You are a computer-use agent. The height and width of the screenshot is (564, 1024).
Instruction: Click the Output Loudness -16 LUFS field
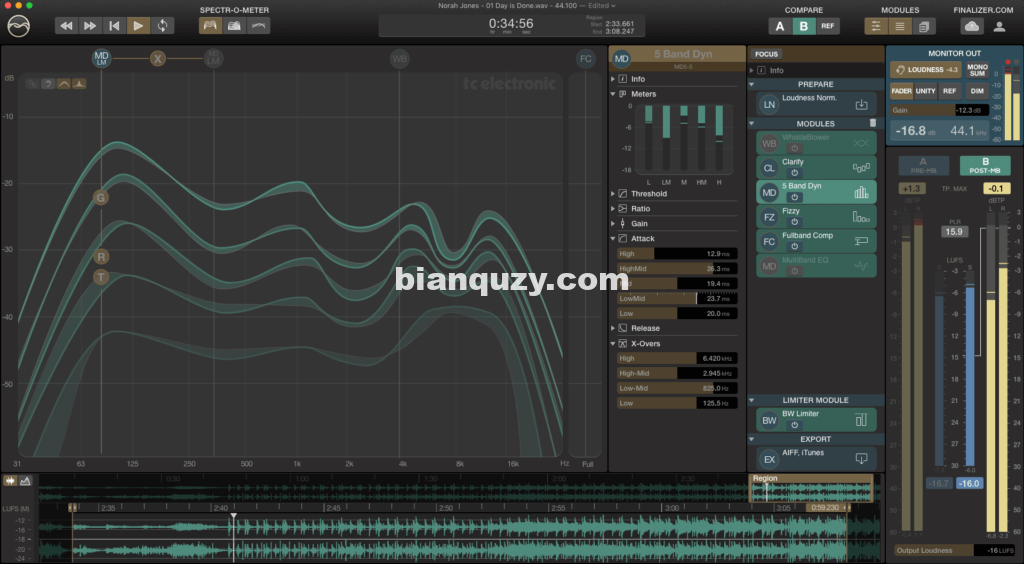954,550
